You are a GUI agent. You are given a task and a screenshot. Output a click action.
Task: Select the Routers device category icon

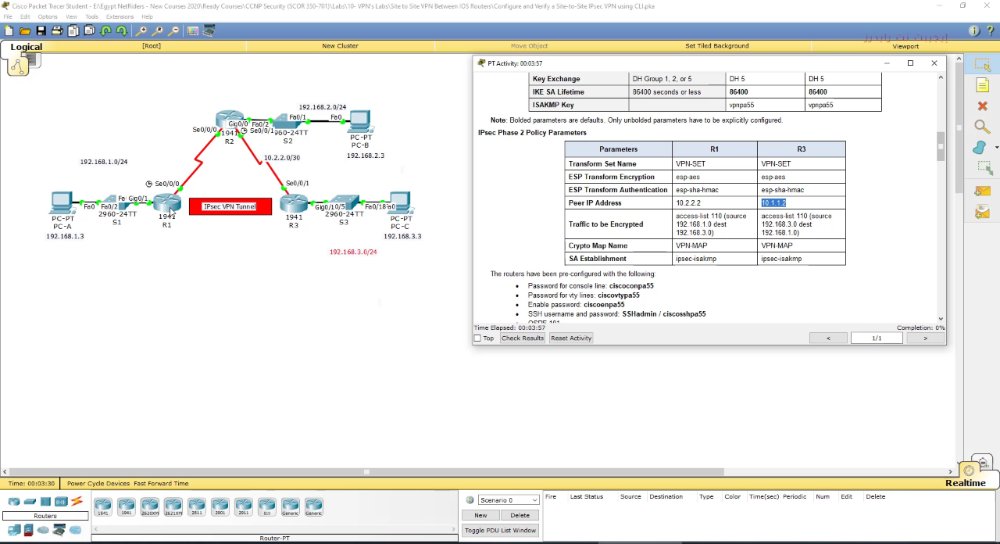coord(14,501)
